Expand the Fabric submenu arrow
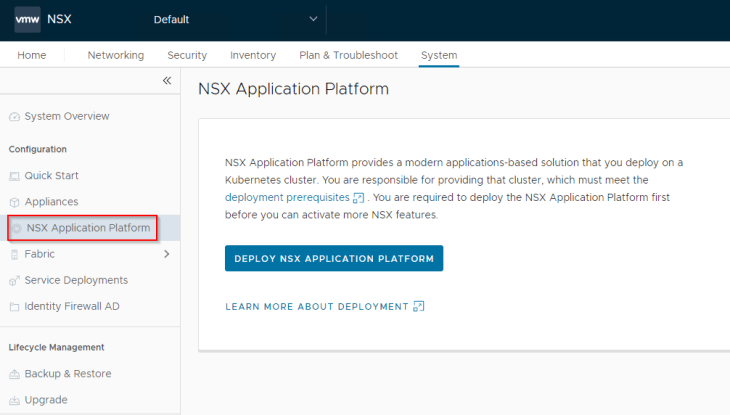The image size is (730, 415). (x=167, y=254)
